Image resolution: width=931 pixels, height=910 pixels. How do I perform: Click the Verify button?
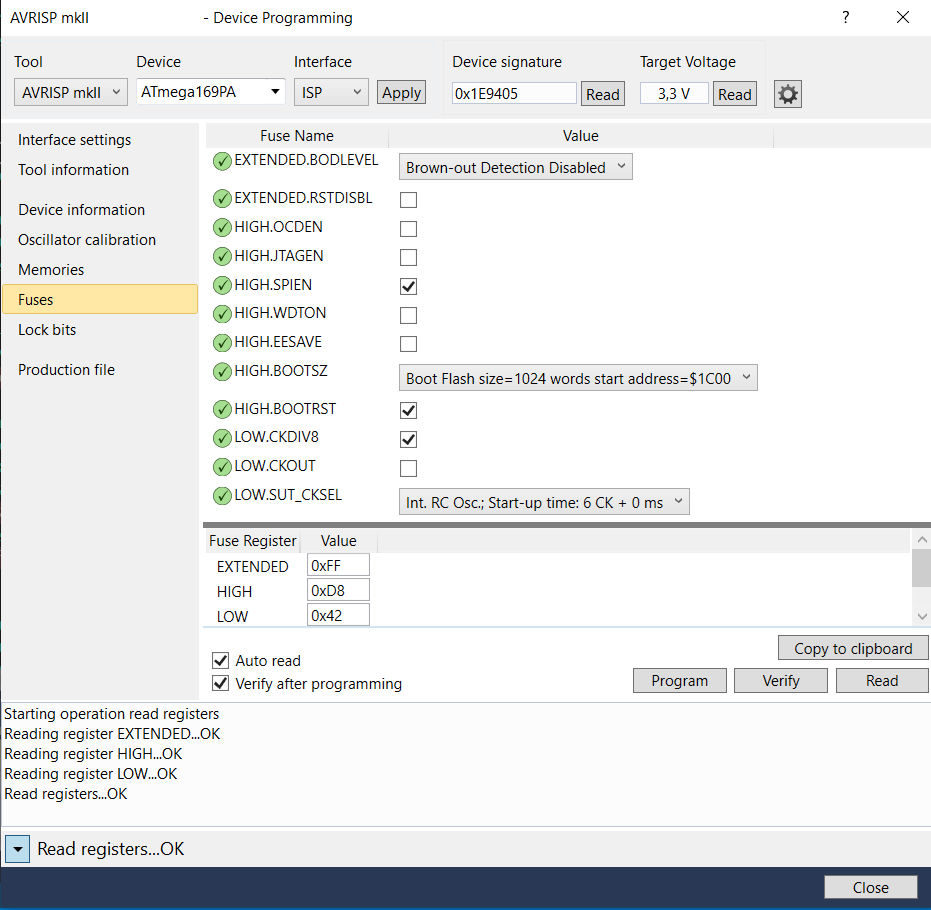781,680
